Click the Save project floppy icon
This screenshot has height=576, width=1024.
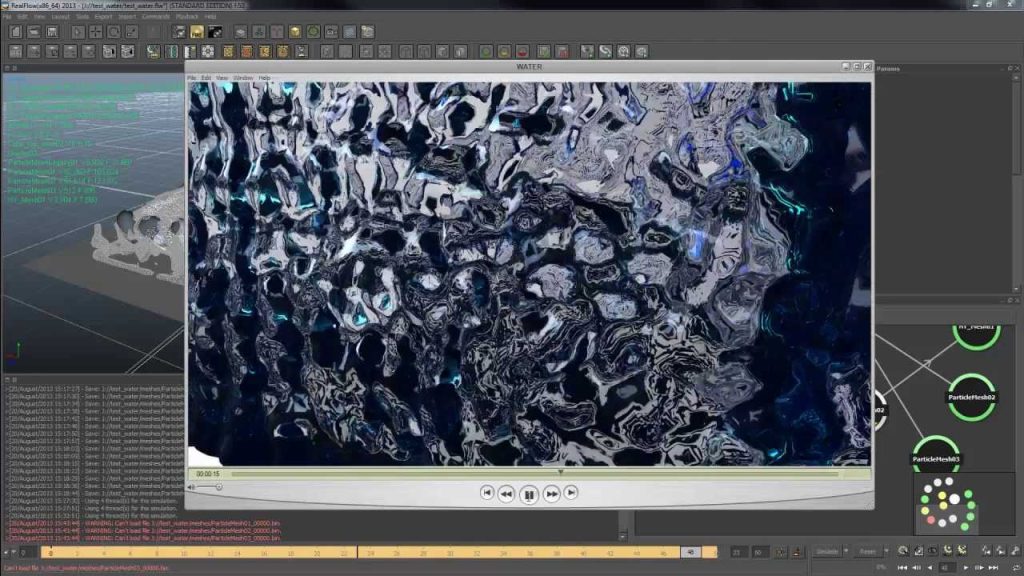click(x=52, y=31)
